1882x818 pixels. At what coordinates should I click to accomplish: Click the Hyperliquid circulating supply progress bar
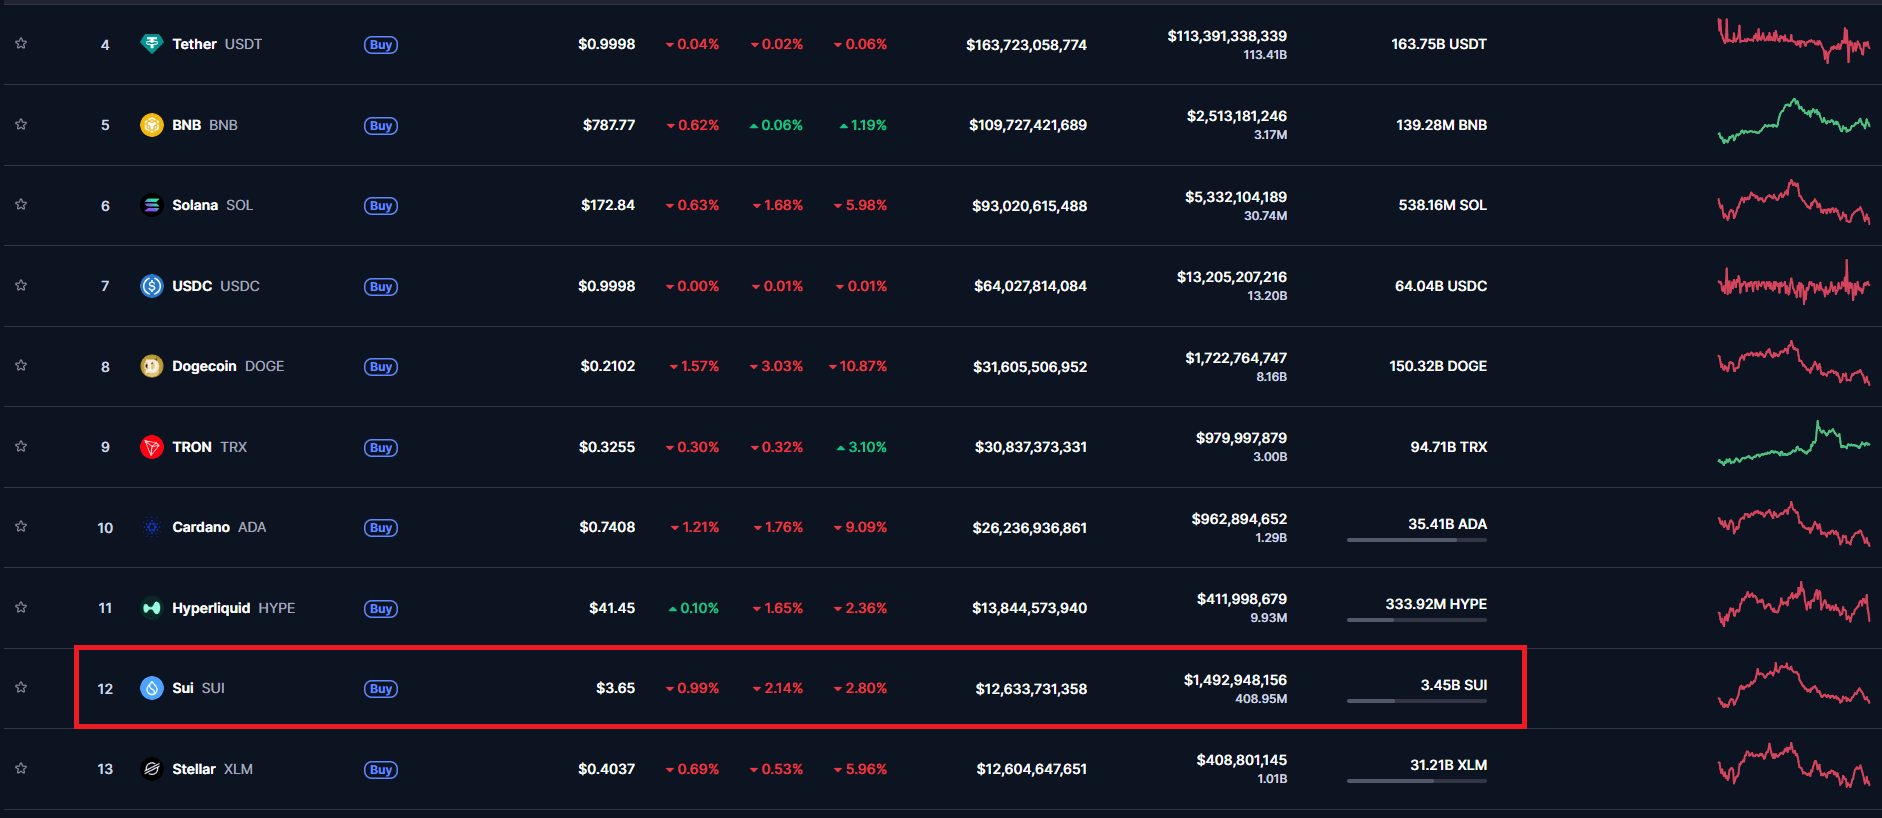1417,620
